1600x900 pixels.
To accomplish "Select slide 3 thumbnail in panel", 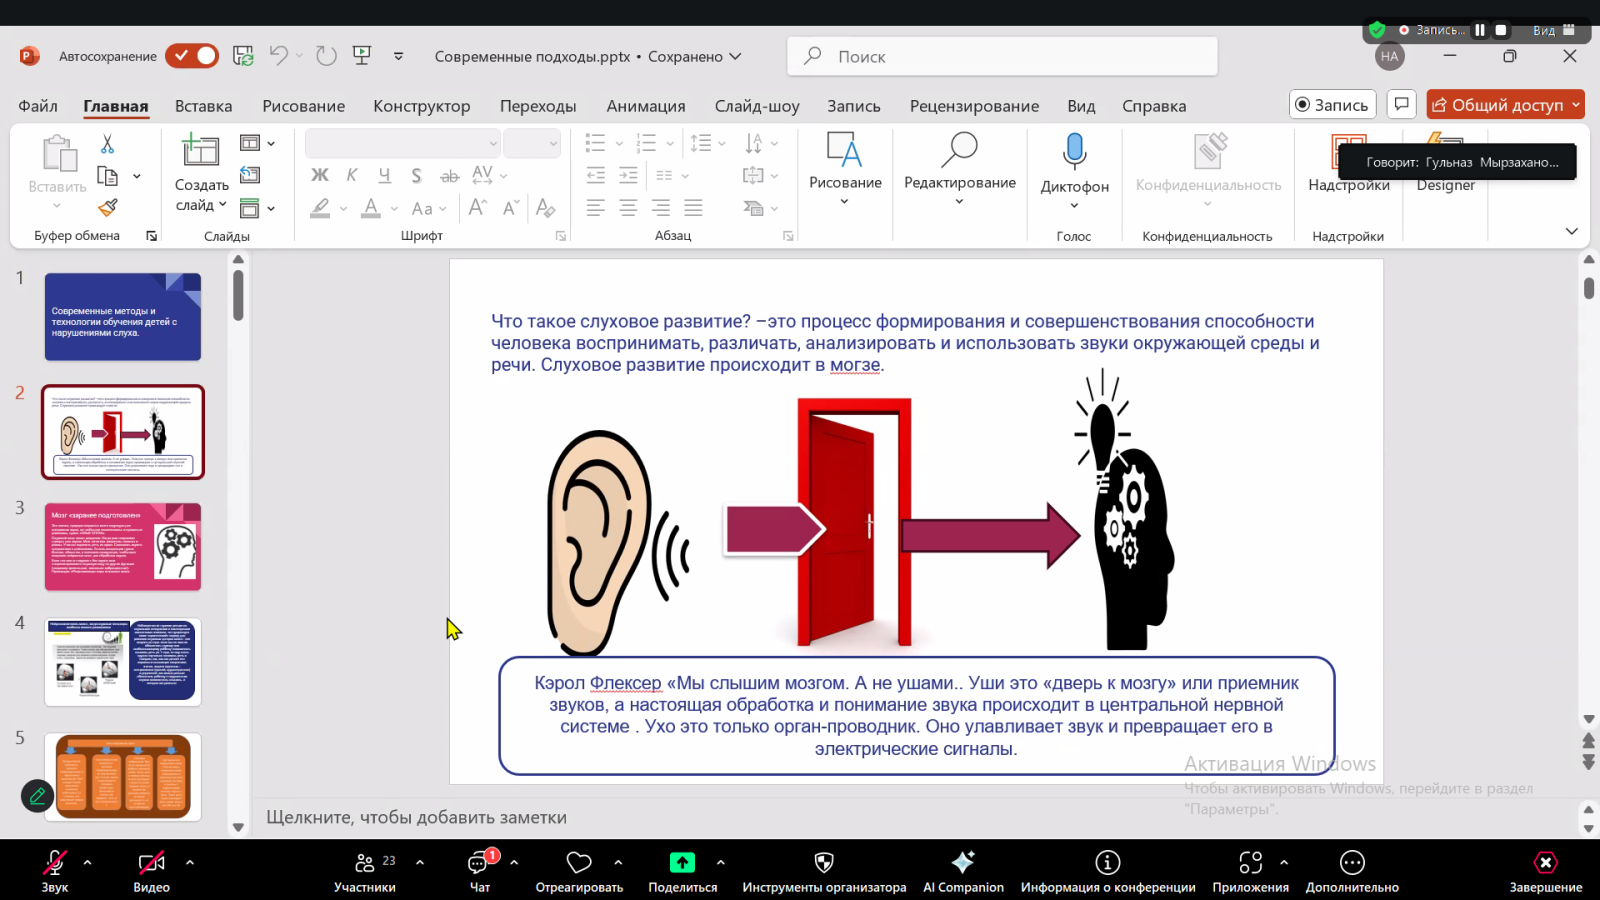I will pyautogui.click(x=123, y=547).
